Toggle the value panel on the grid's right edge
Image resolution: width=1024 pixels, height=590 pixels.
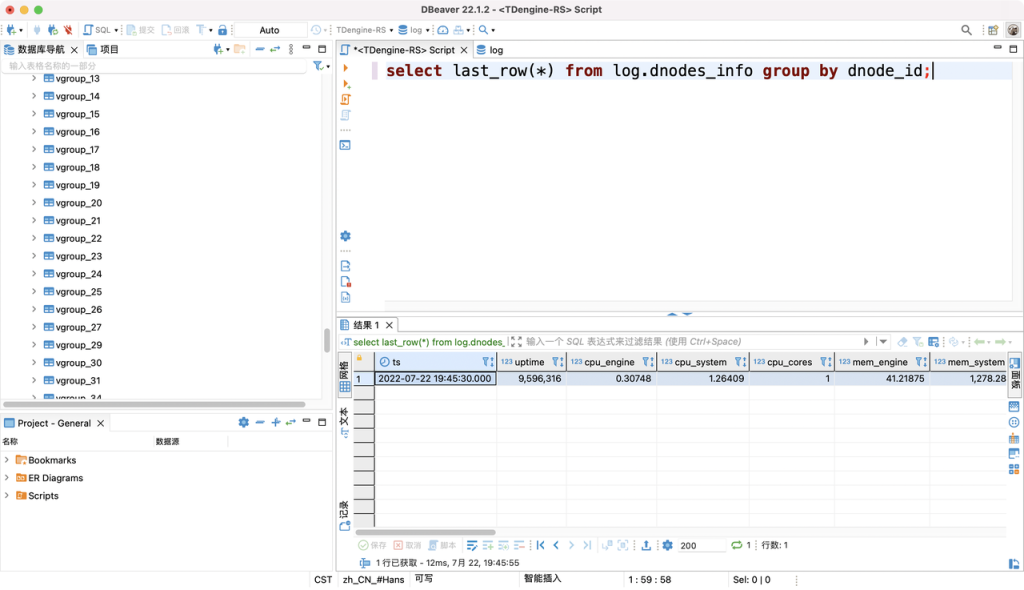(x=1013, y=363)
